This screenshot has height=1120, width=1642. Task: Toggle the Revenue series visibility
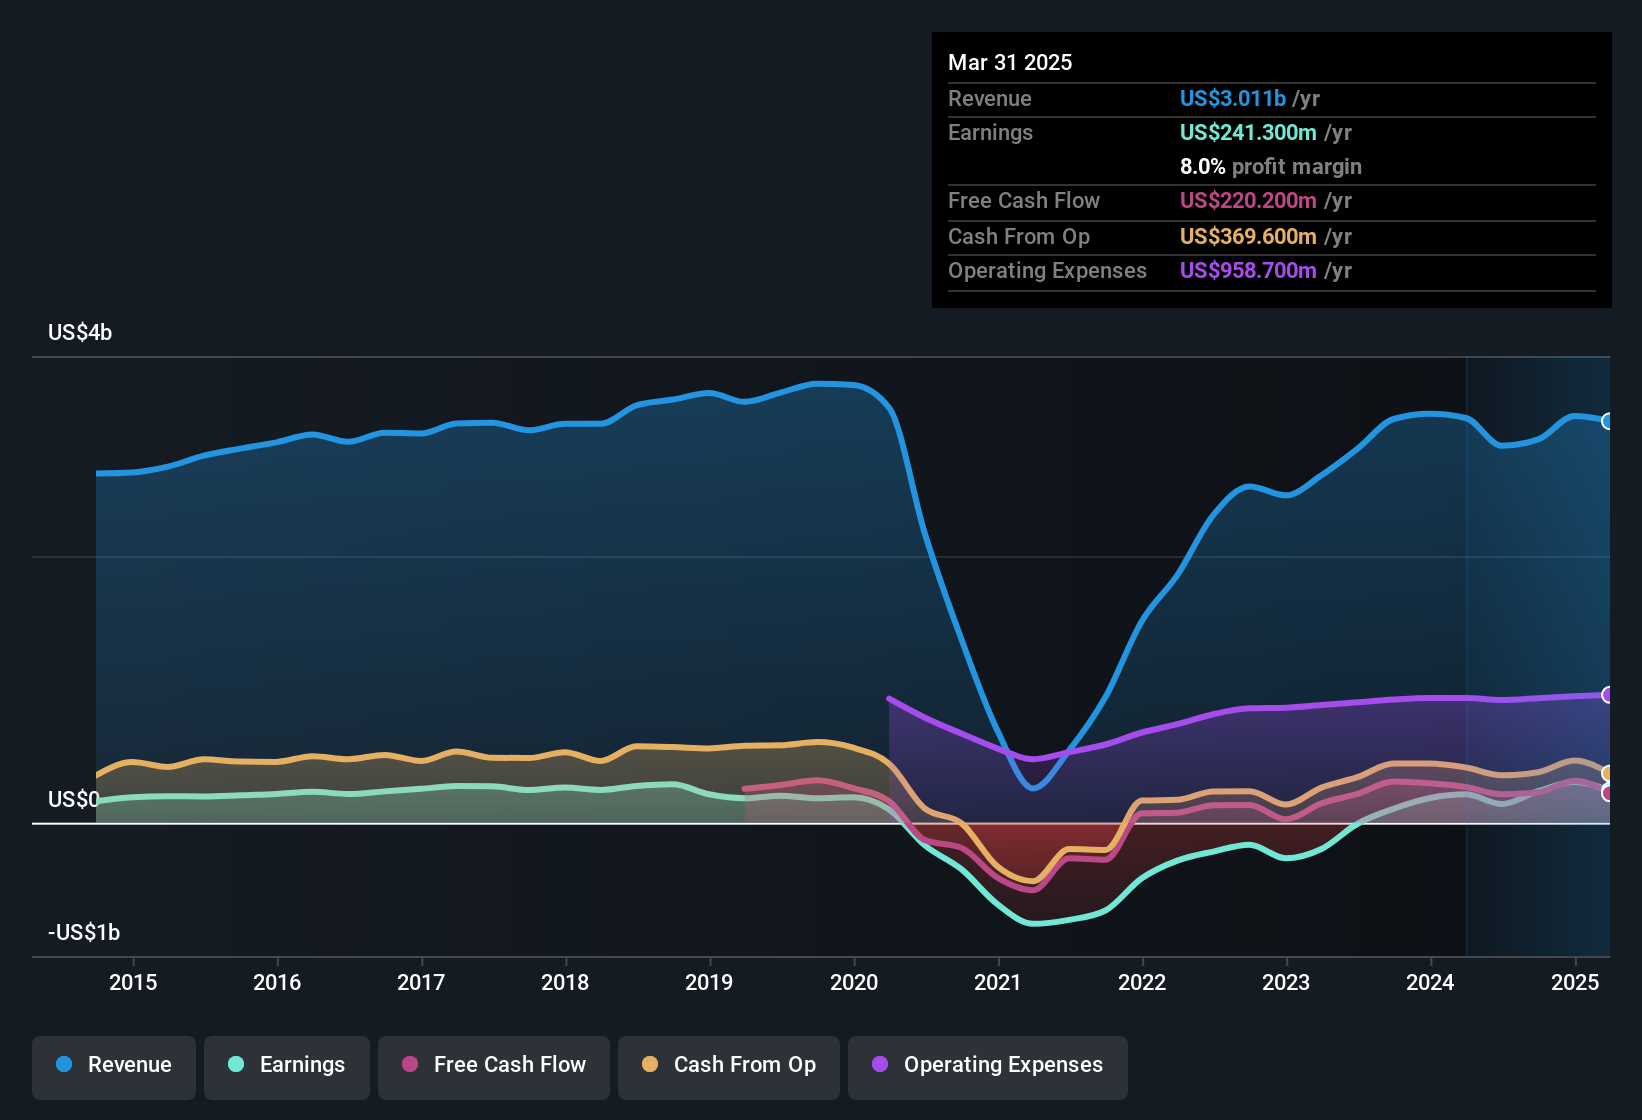tap(113, 1065)
